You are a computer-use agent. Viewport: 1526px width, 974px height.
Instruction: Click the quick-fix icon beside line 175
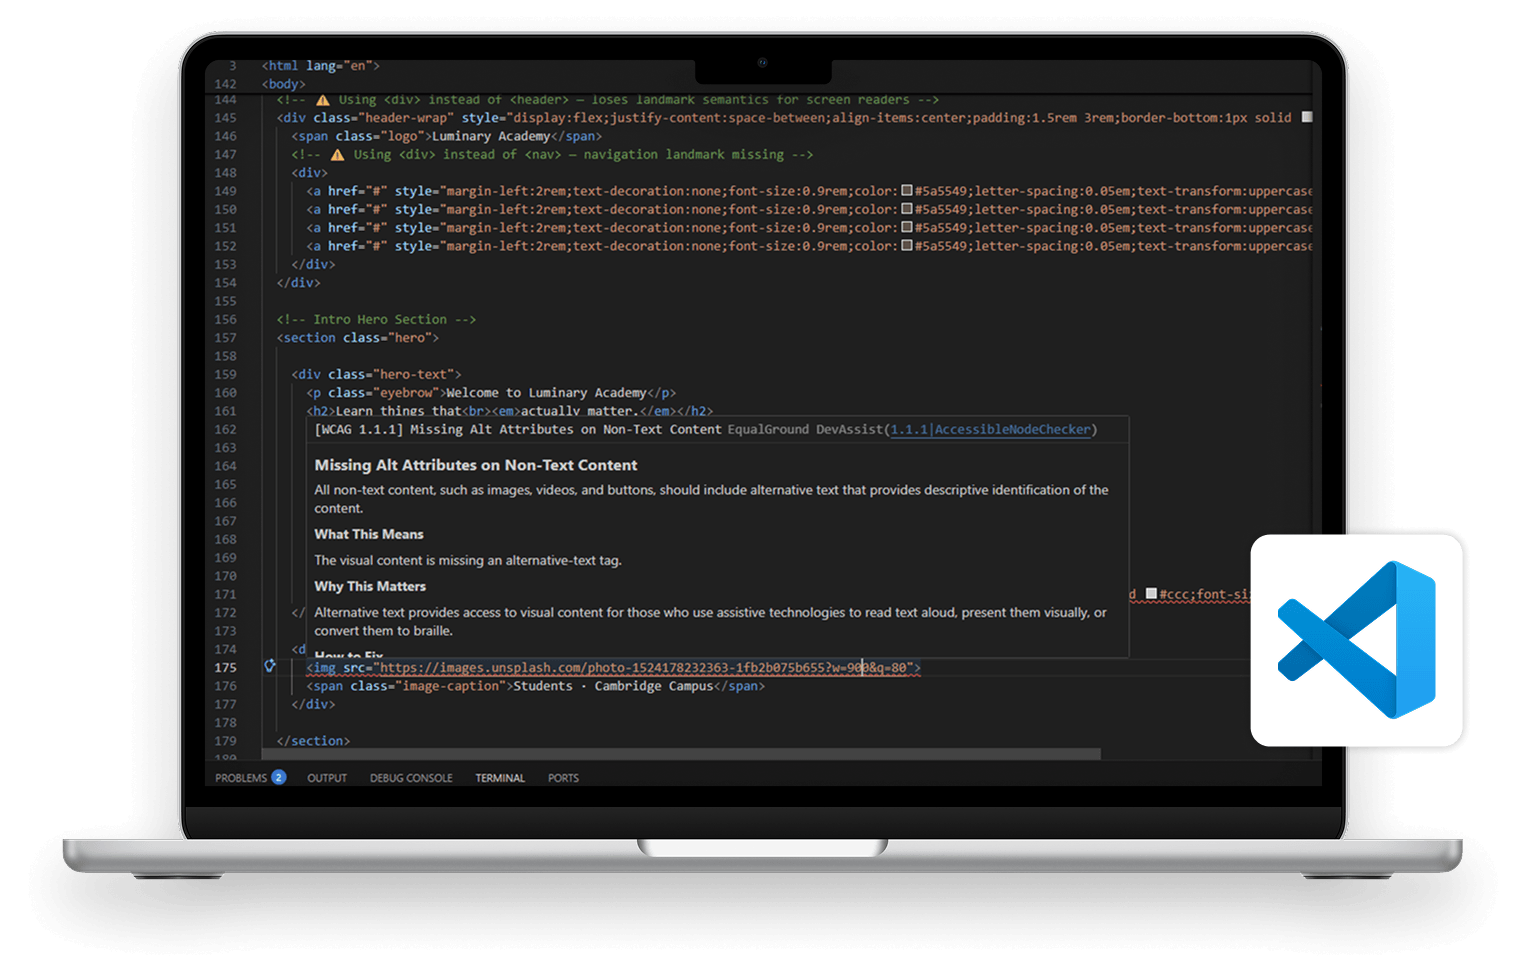[269, 666]
